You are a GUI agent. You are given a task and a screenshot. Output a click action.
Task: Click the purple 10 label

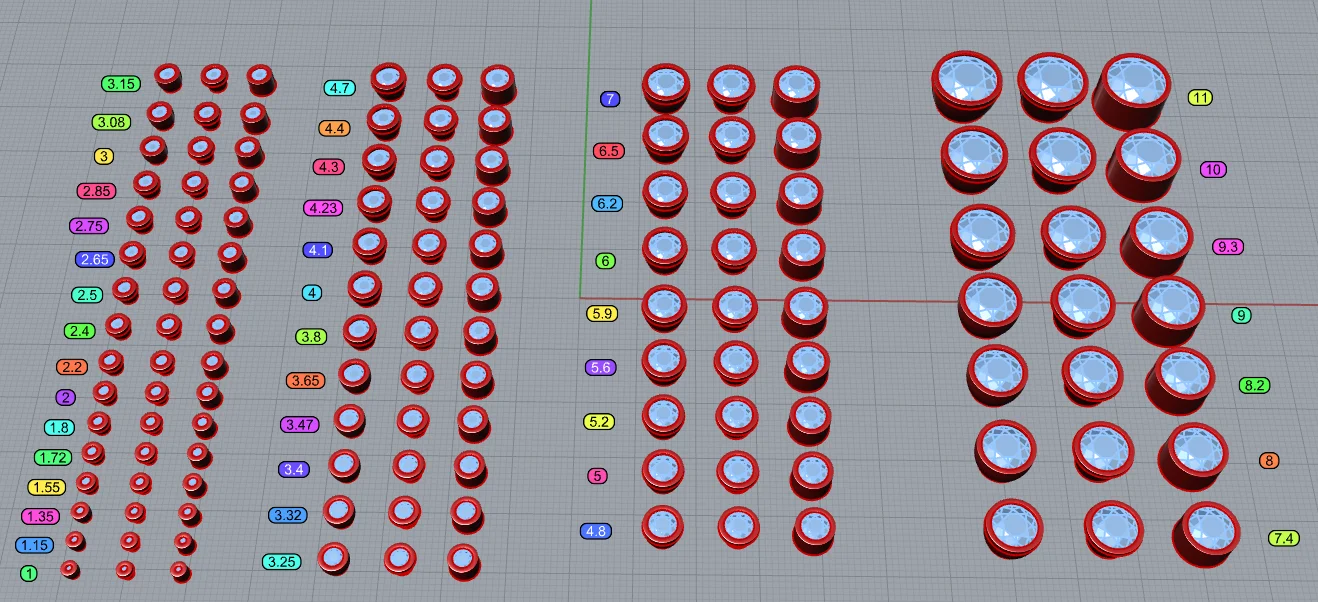point(1213,170)
